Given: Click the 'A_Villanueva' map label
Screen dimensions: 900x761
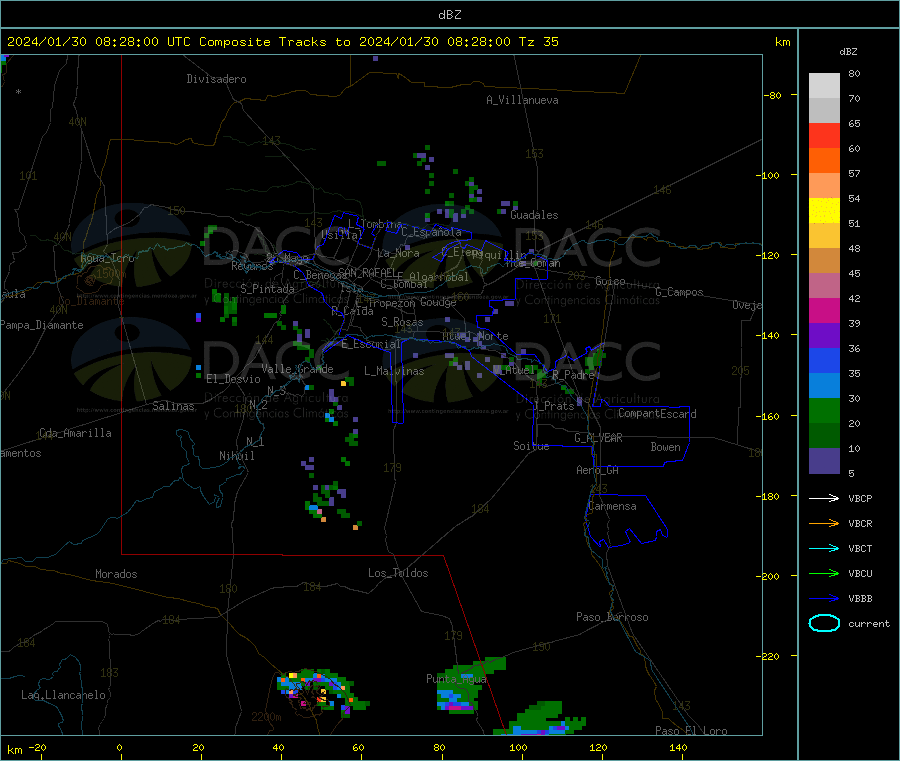Looking at the screenshot, I should point(522,100).
